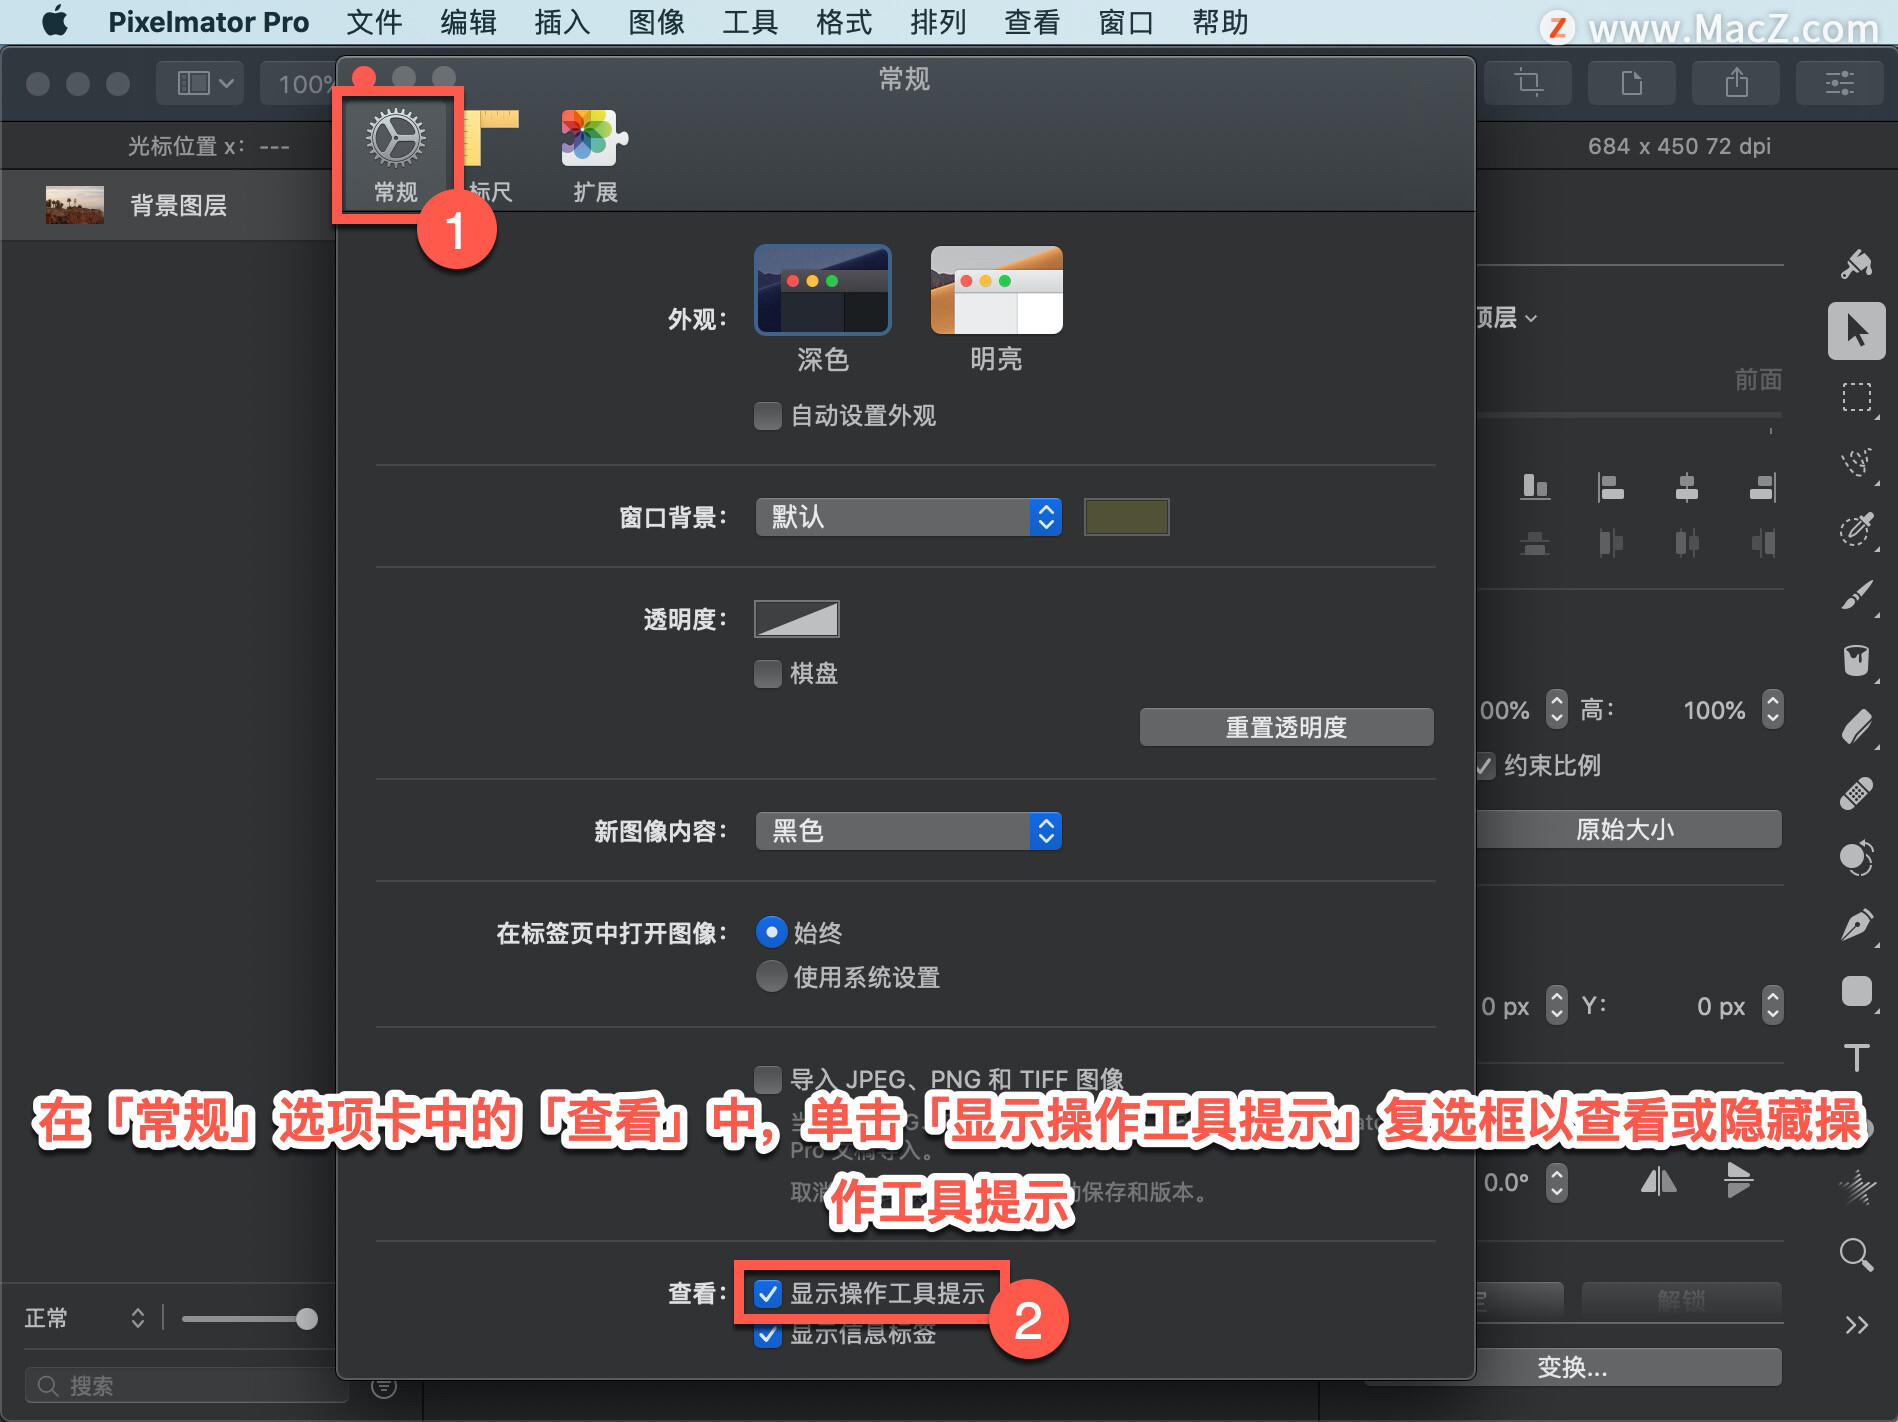Screen dimensions: 1898x1422
Task: Toggle constrain proportions checkbox
Action: (x=1484, y=766)
